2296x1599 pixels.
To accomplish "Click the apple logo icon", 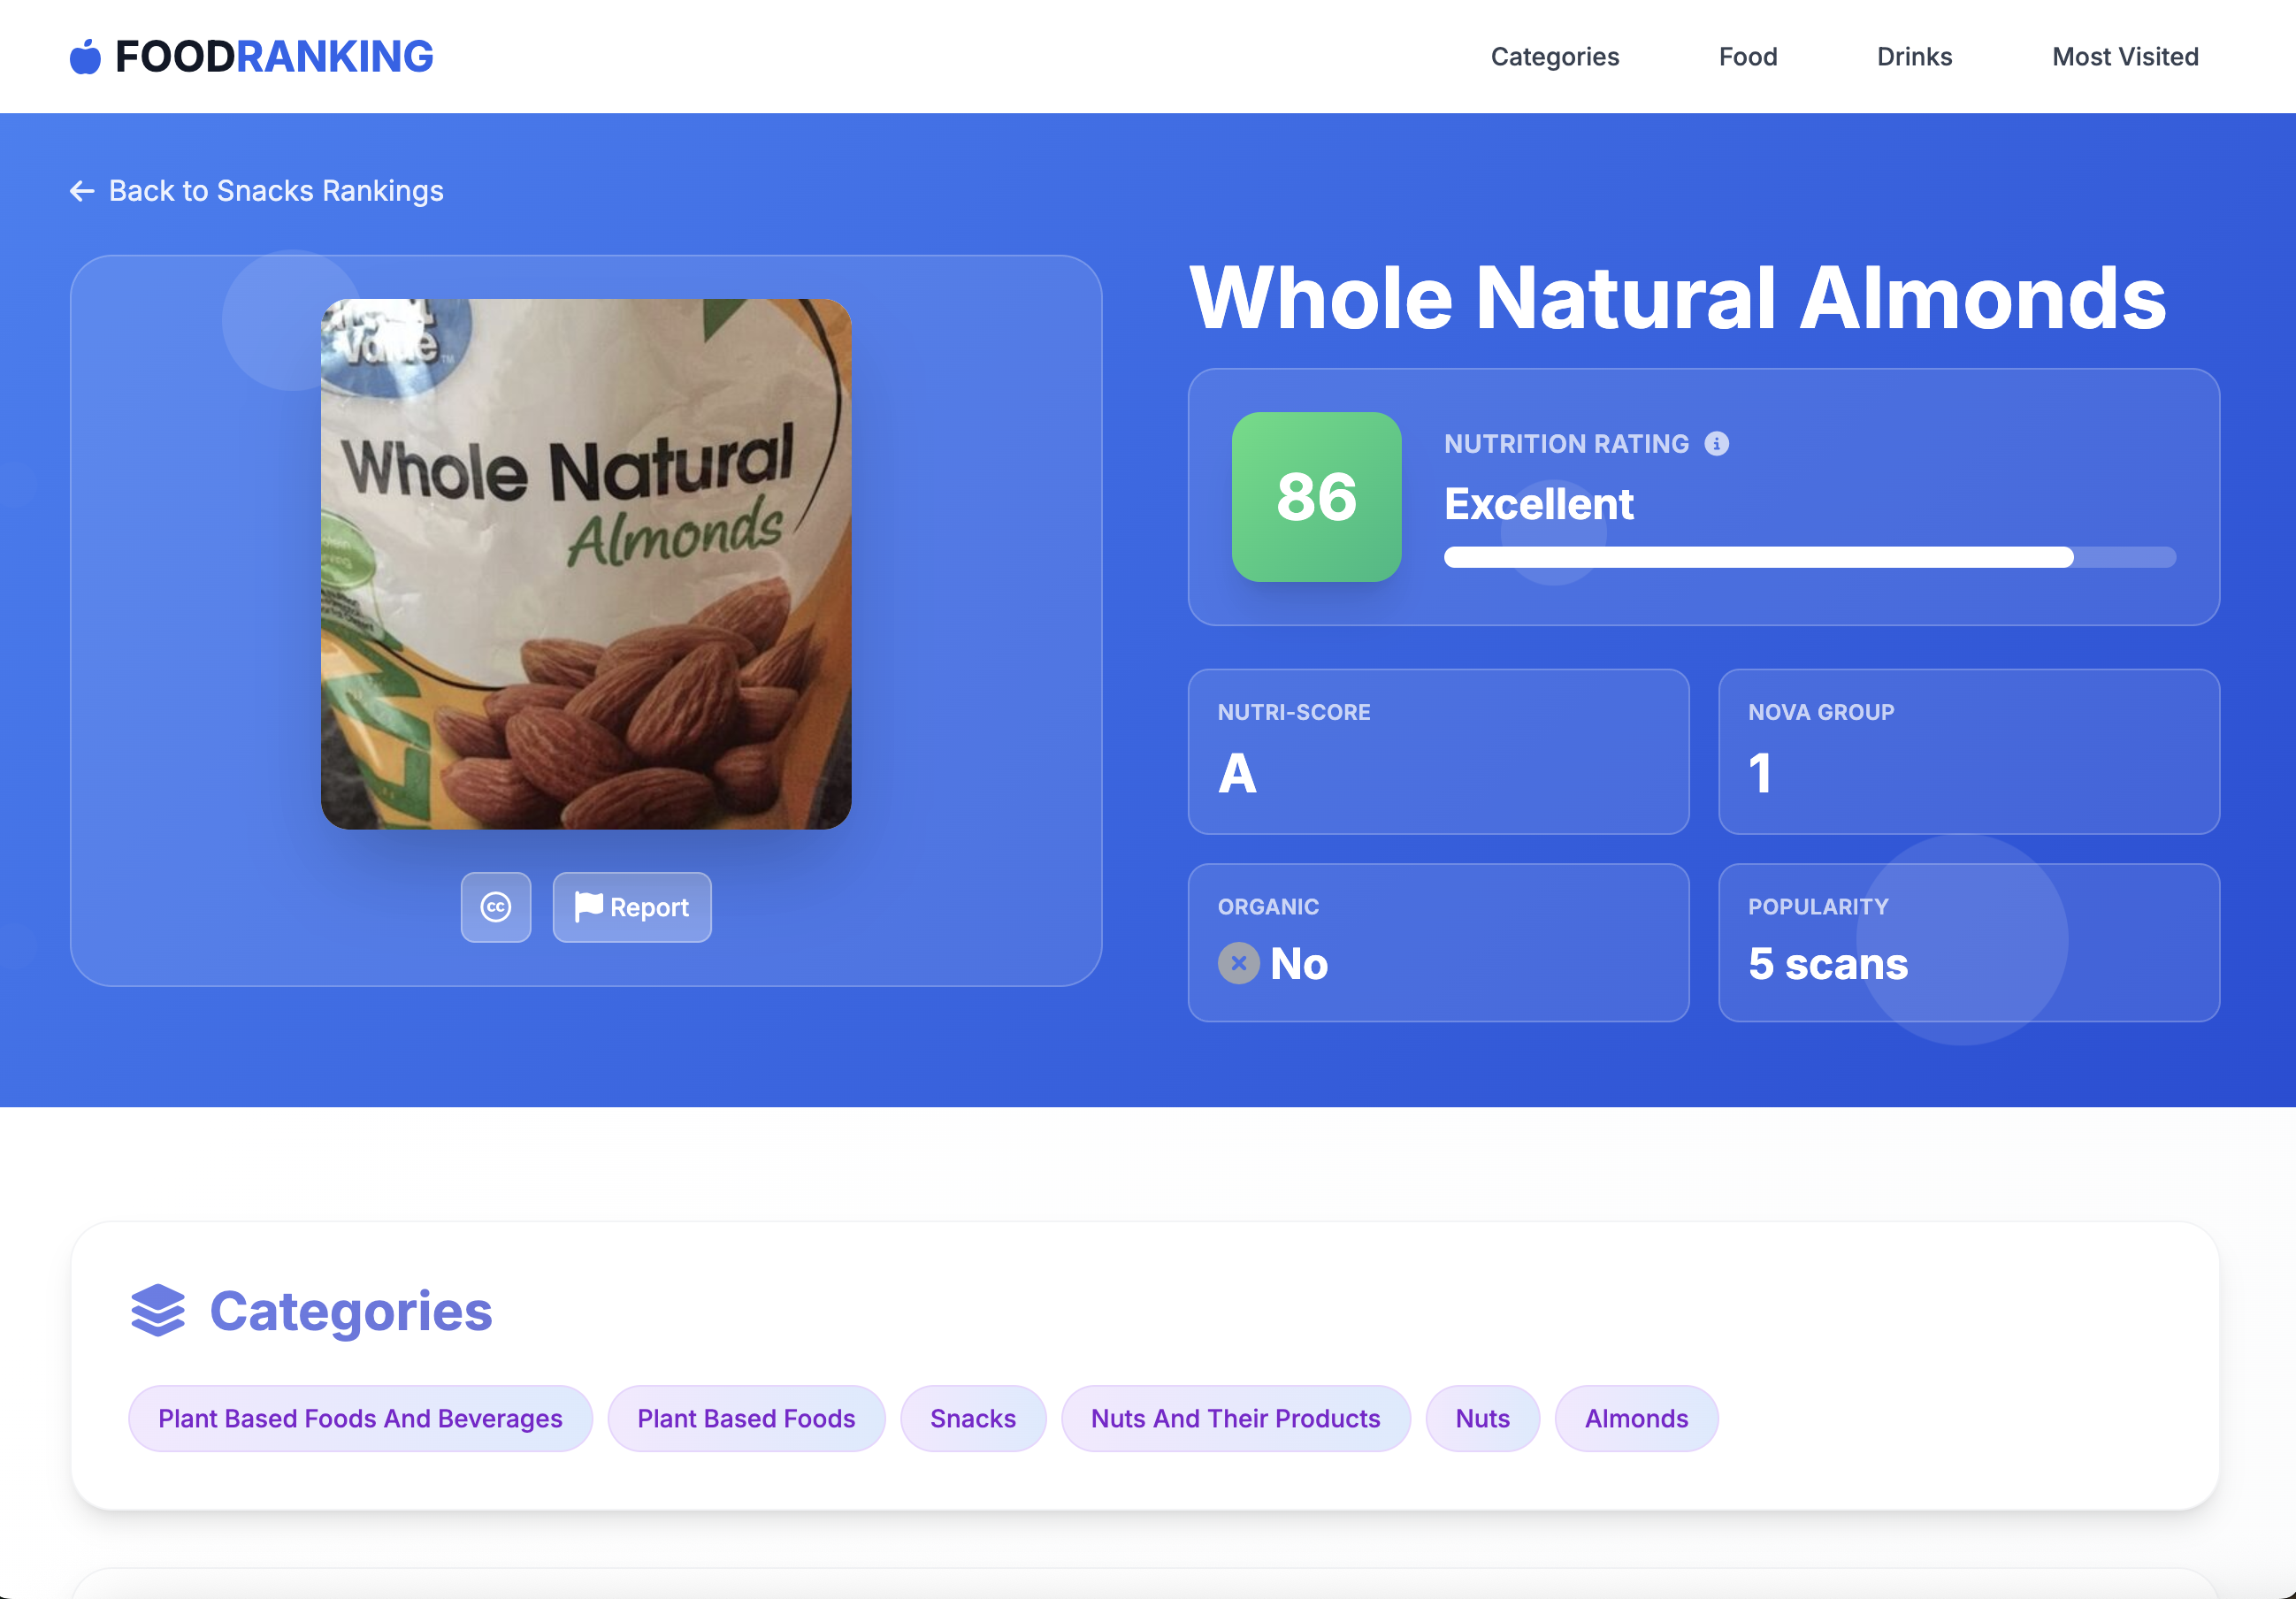I will (85, 57).
